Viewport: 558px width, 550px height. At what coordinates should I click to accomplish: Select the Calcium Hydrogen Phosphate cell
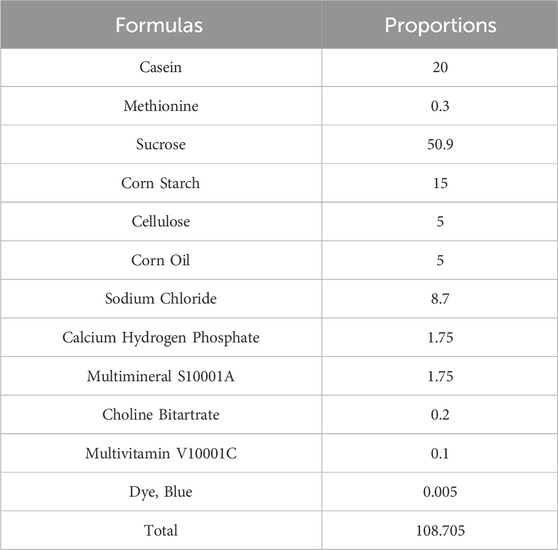161,338
